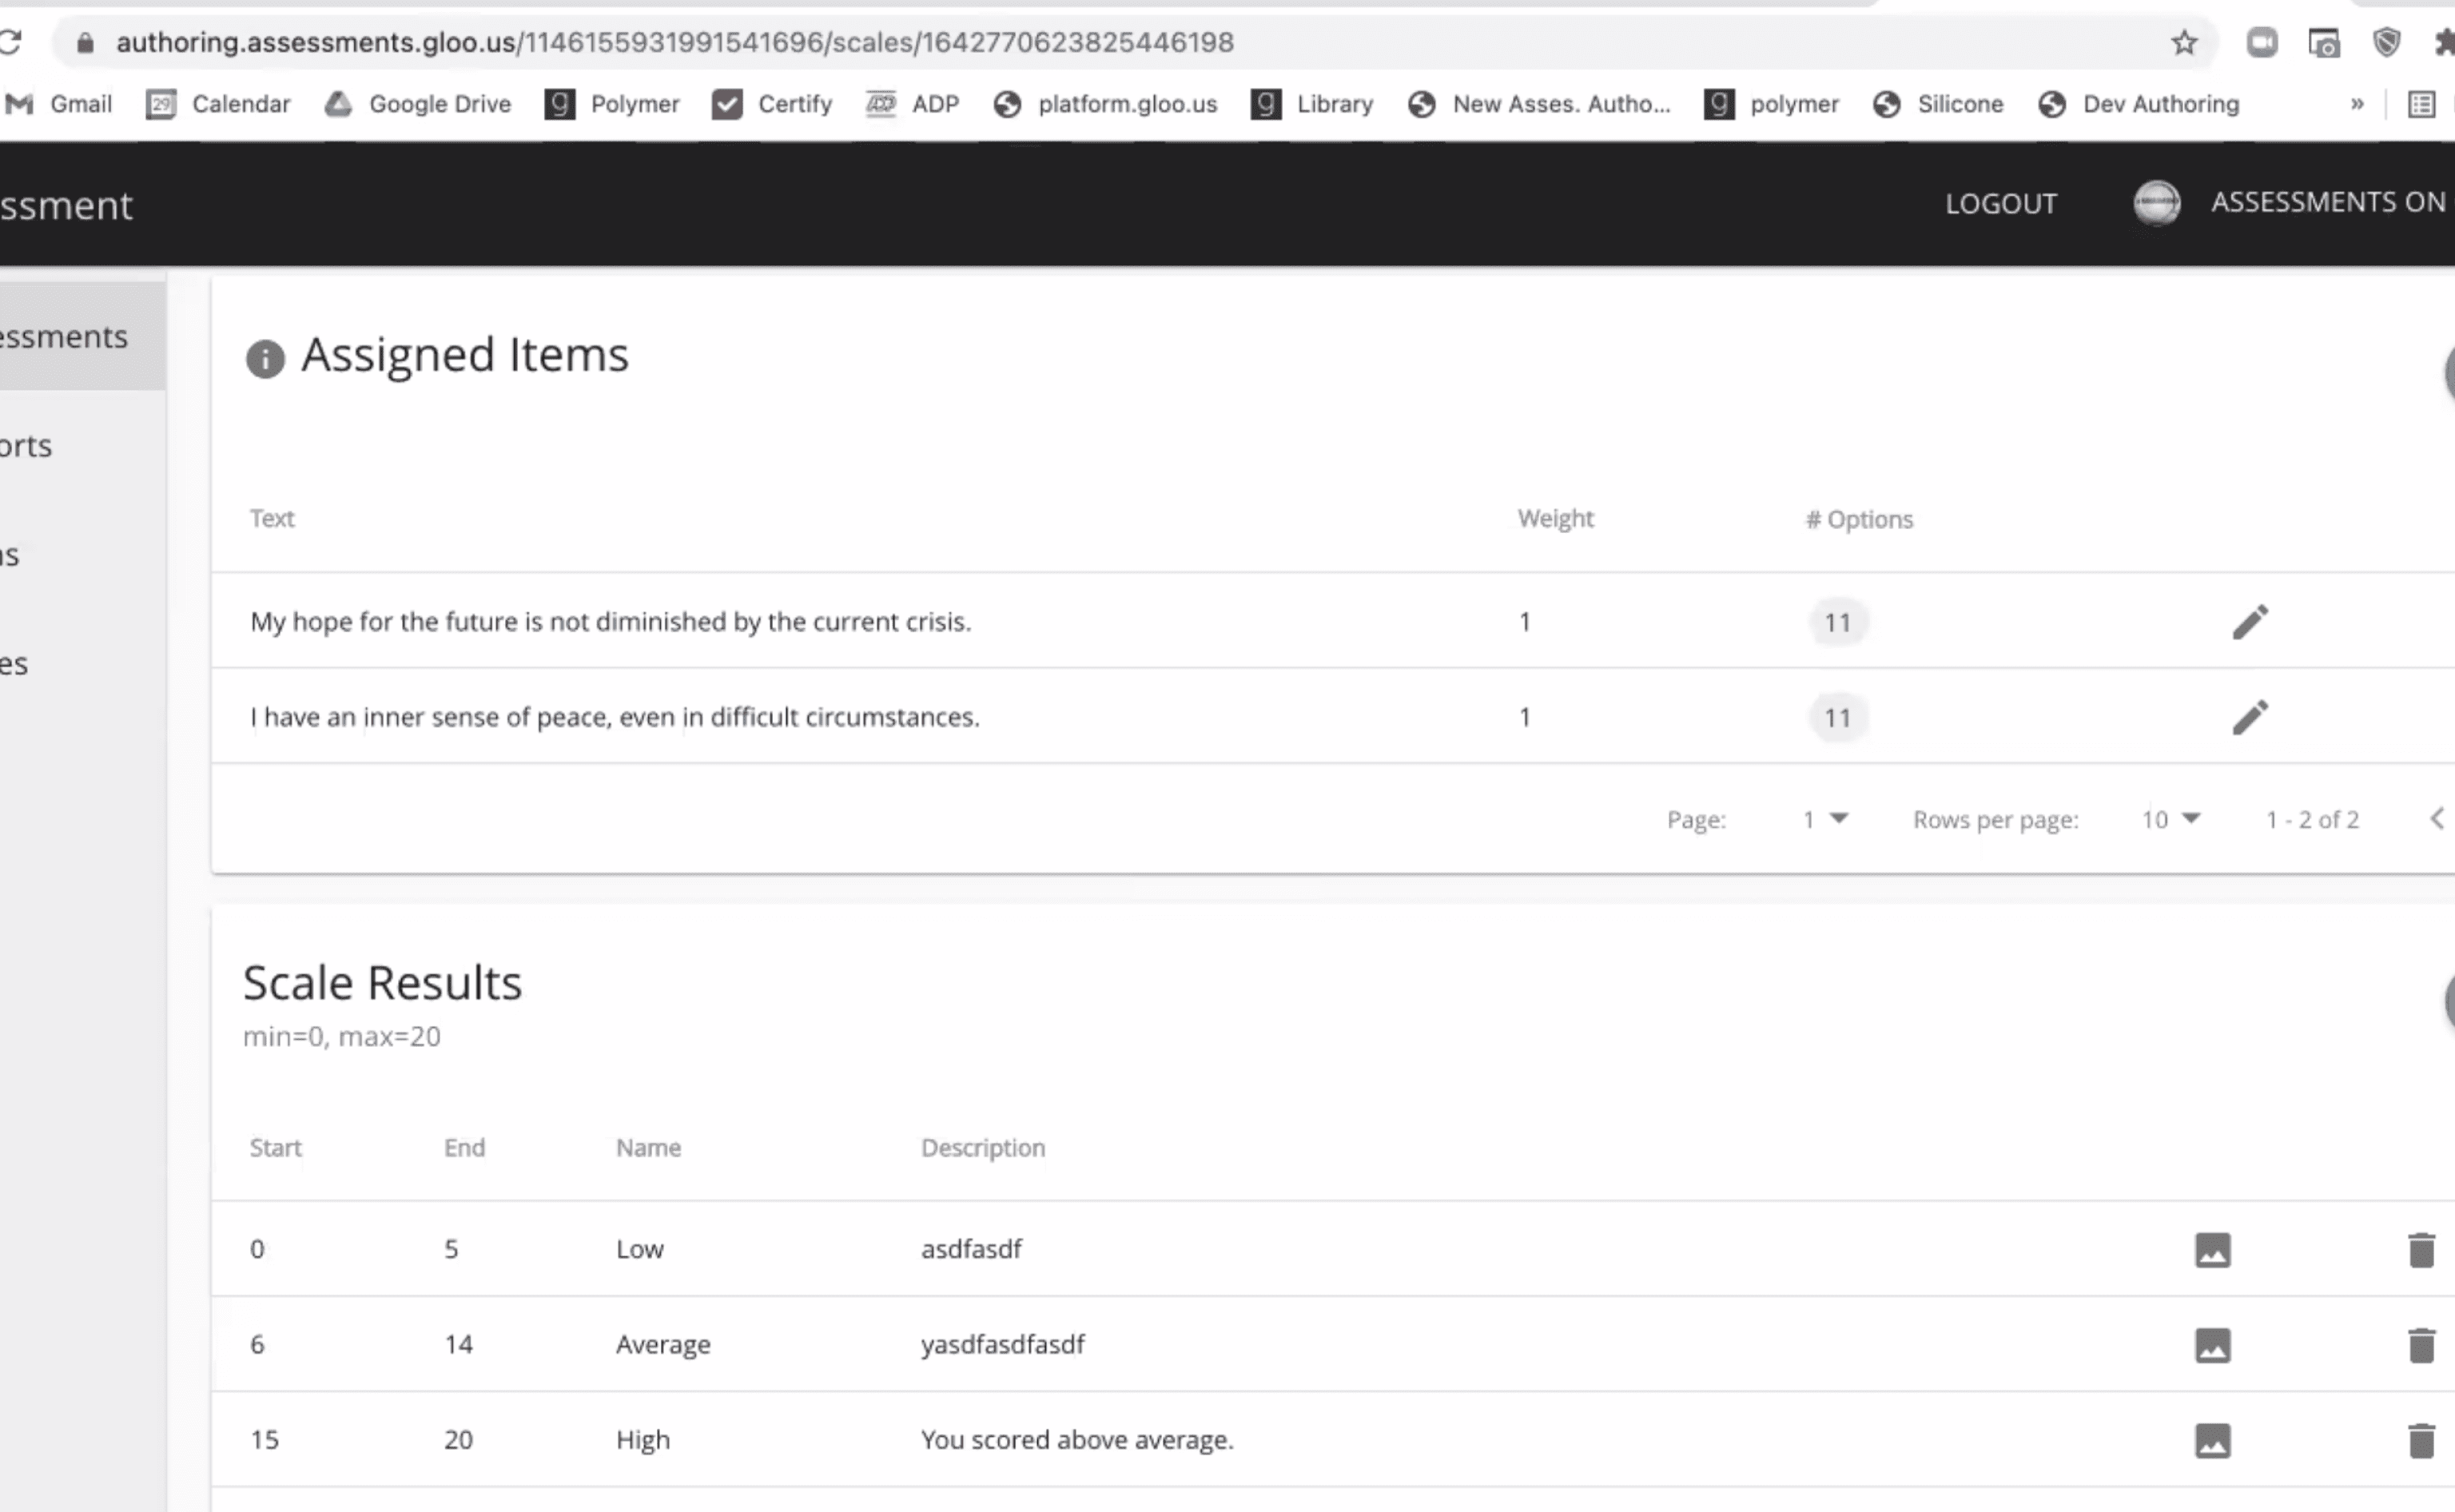
Task: Open the New Asses. Autho... bookmark
Action: 1539,104
